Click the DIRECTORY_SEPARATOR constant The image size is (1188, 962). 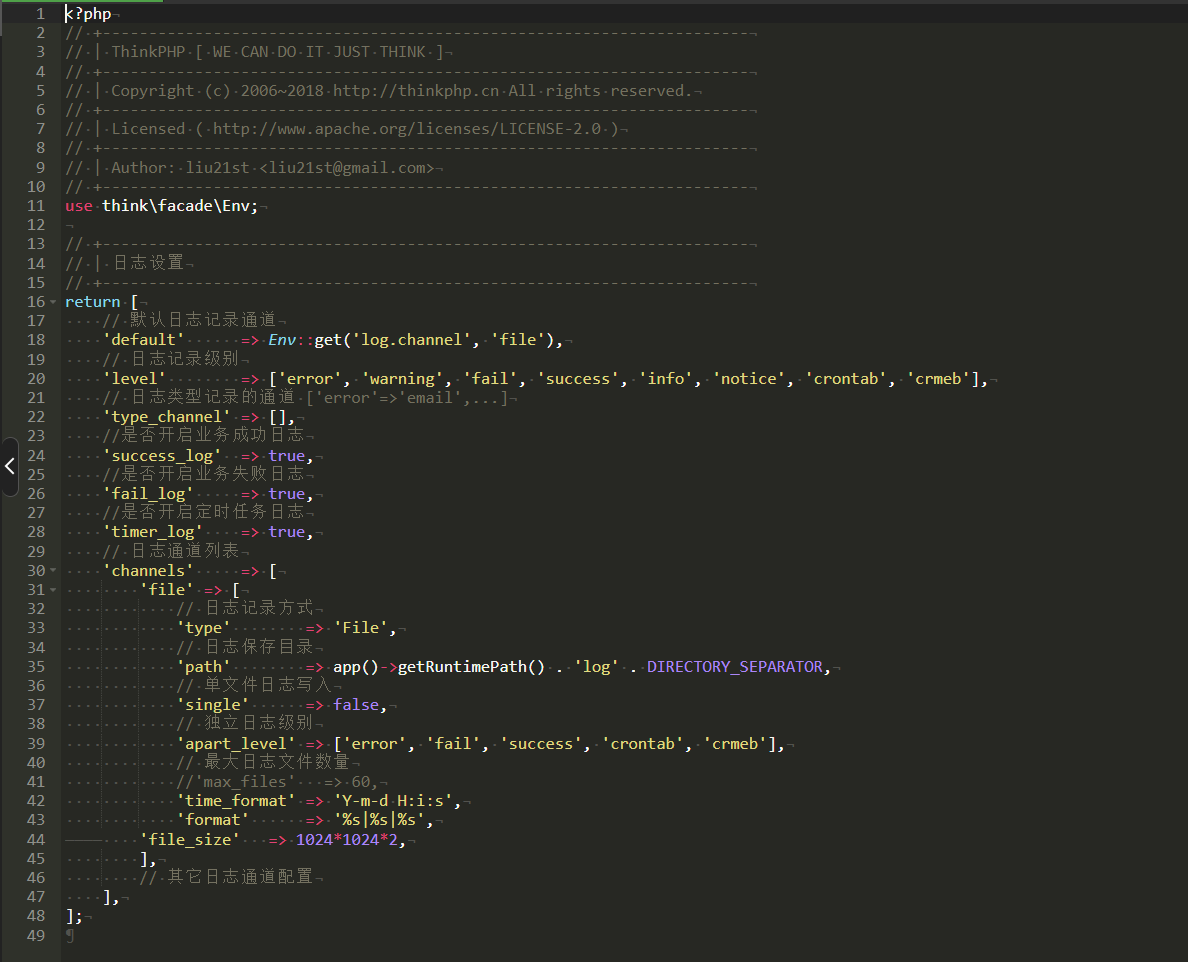coord(734,667)
